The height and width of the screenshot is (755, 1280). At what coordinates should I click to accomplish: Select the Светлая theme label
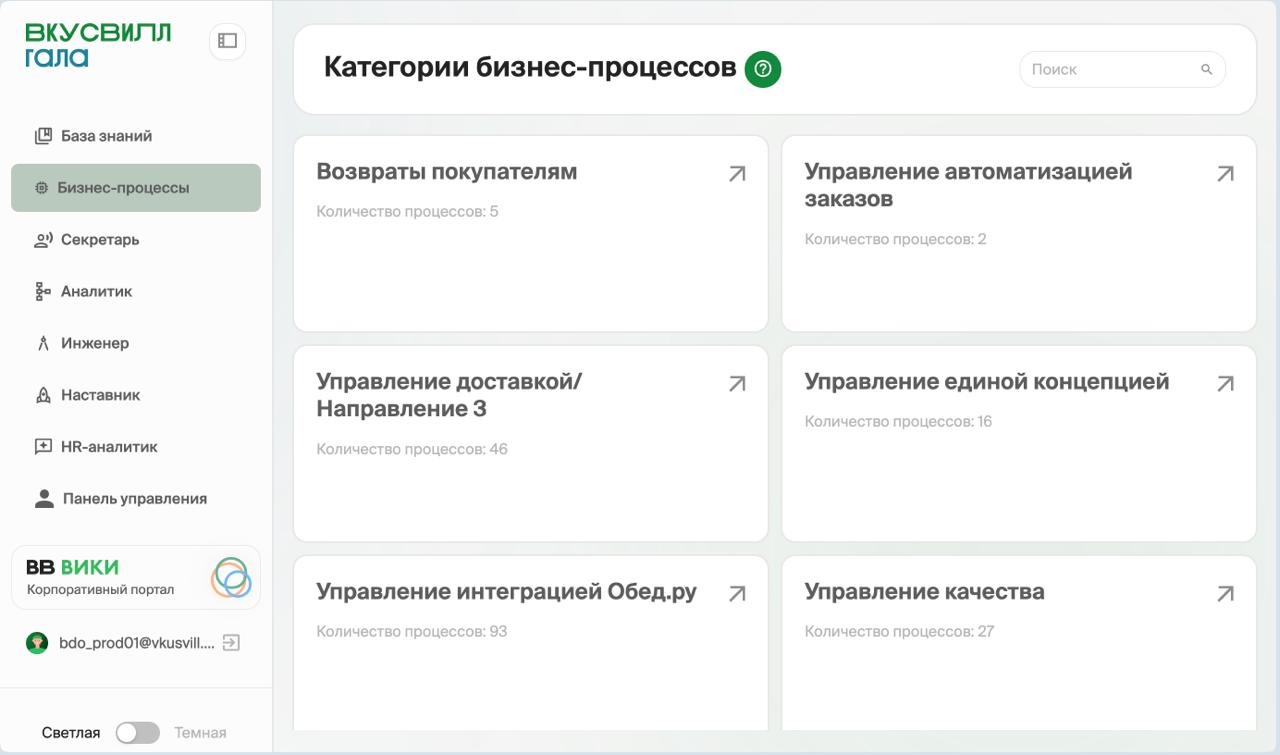click(71, 733)
